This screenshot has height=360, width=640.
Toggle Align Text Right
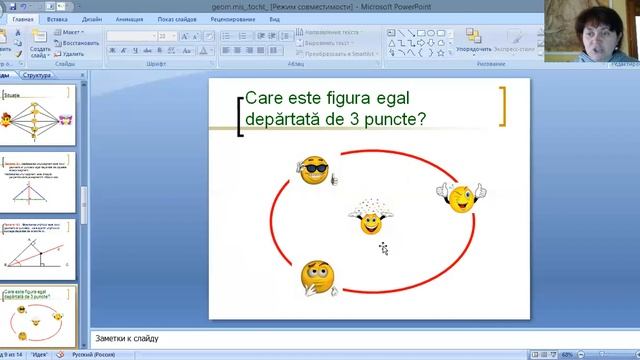point(249,51)
